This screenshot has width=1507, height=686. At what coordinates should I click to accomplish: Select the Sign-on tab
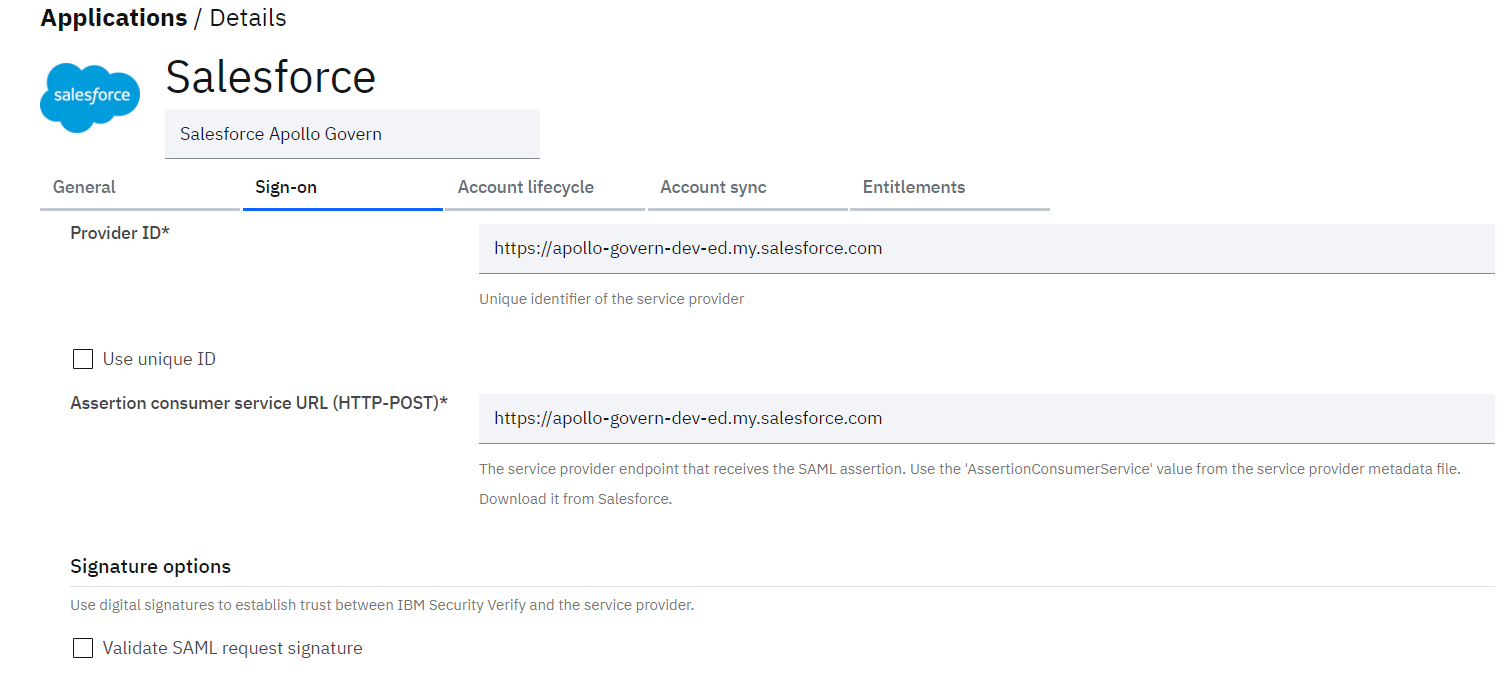tap(343, 187)
